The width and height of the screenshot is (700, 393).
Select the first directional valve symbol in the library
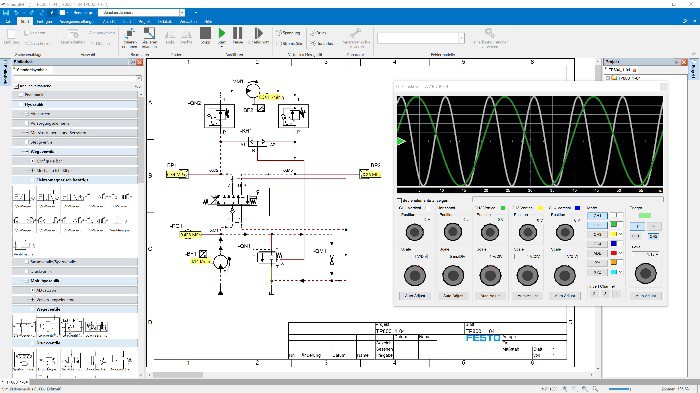pos(23,197)
